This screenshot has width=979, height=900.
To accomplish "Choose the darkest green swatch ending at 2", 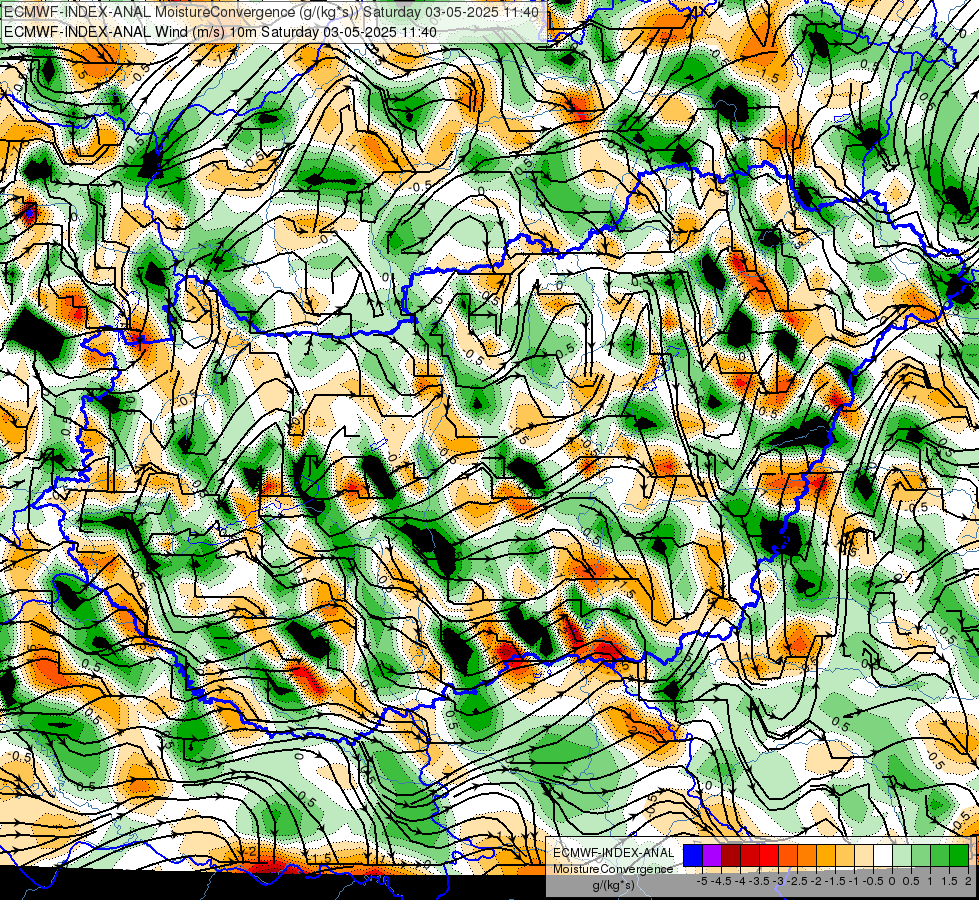I will coord(959,855).
